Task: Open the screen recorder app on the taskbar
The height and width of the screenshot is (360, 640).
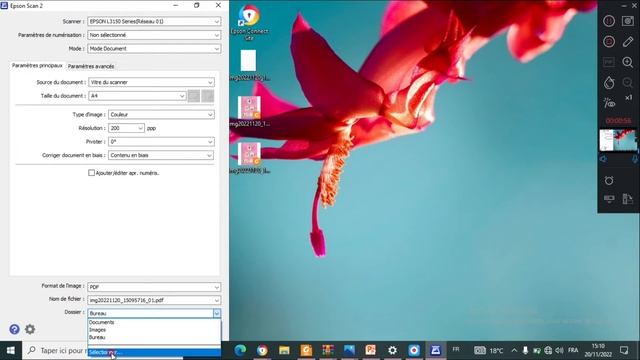Action: [414, 350]
